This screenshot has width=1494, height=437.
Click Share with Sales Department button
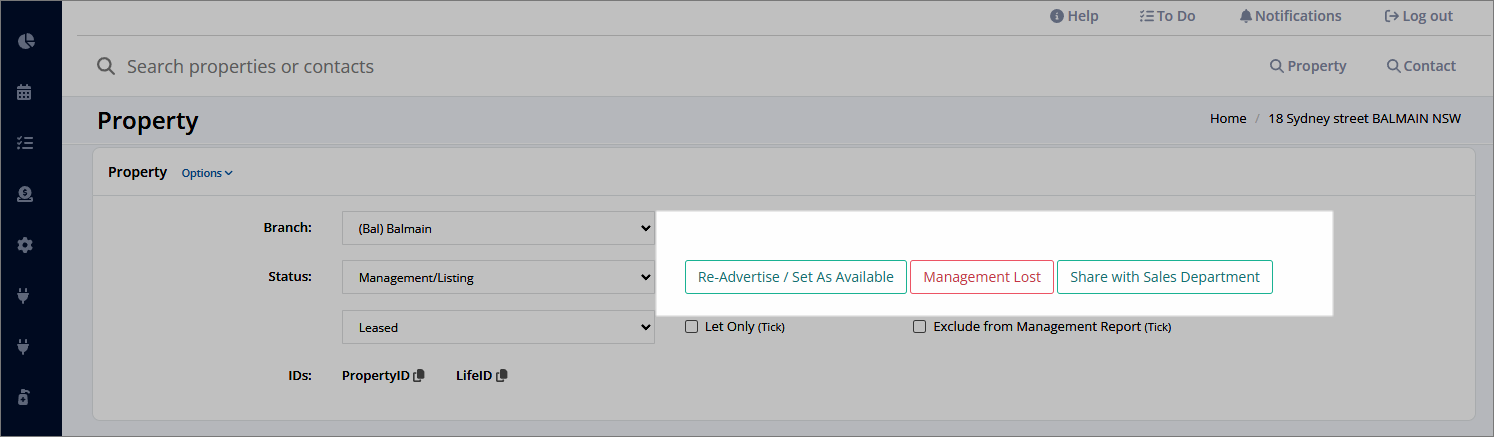1165,277
